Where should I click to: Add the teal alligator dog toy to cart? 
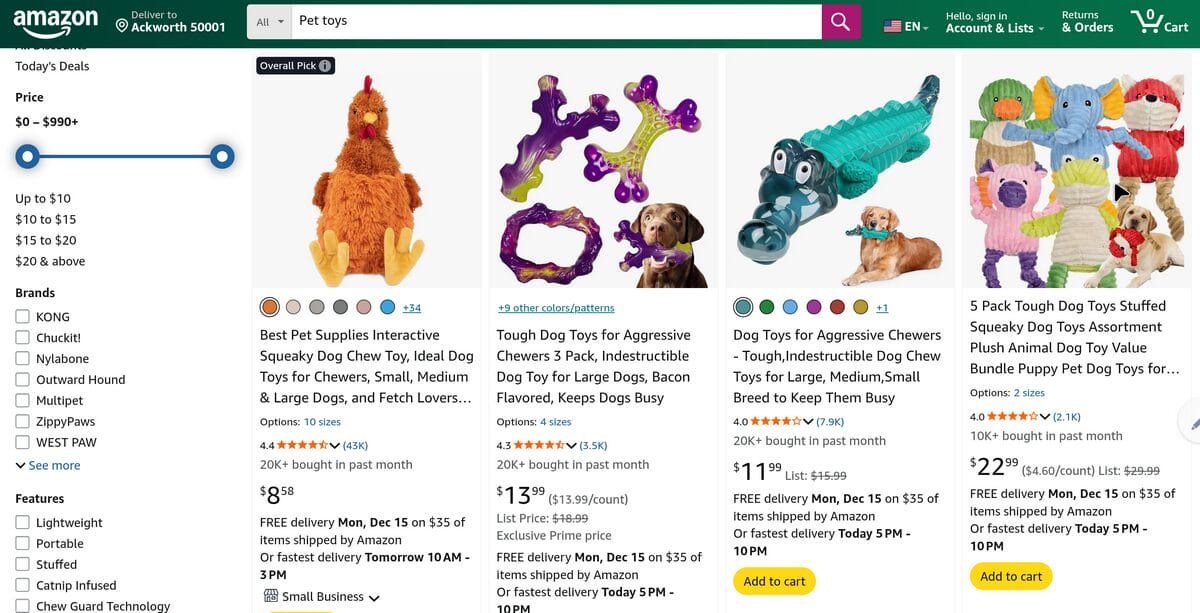tap(775, 580)
